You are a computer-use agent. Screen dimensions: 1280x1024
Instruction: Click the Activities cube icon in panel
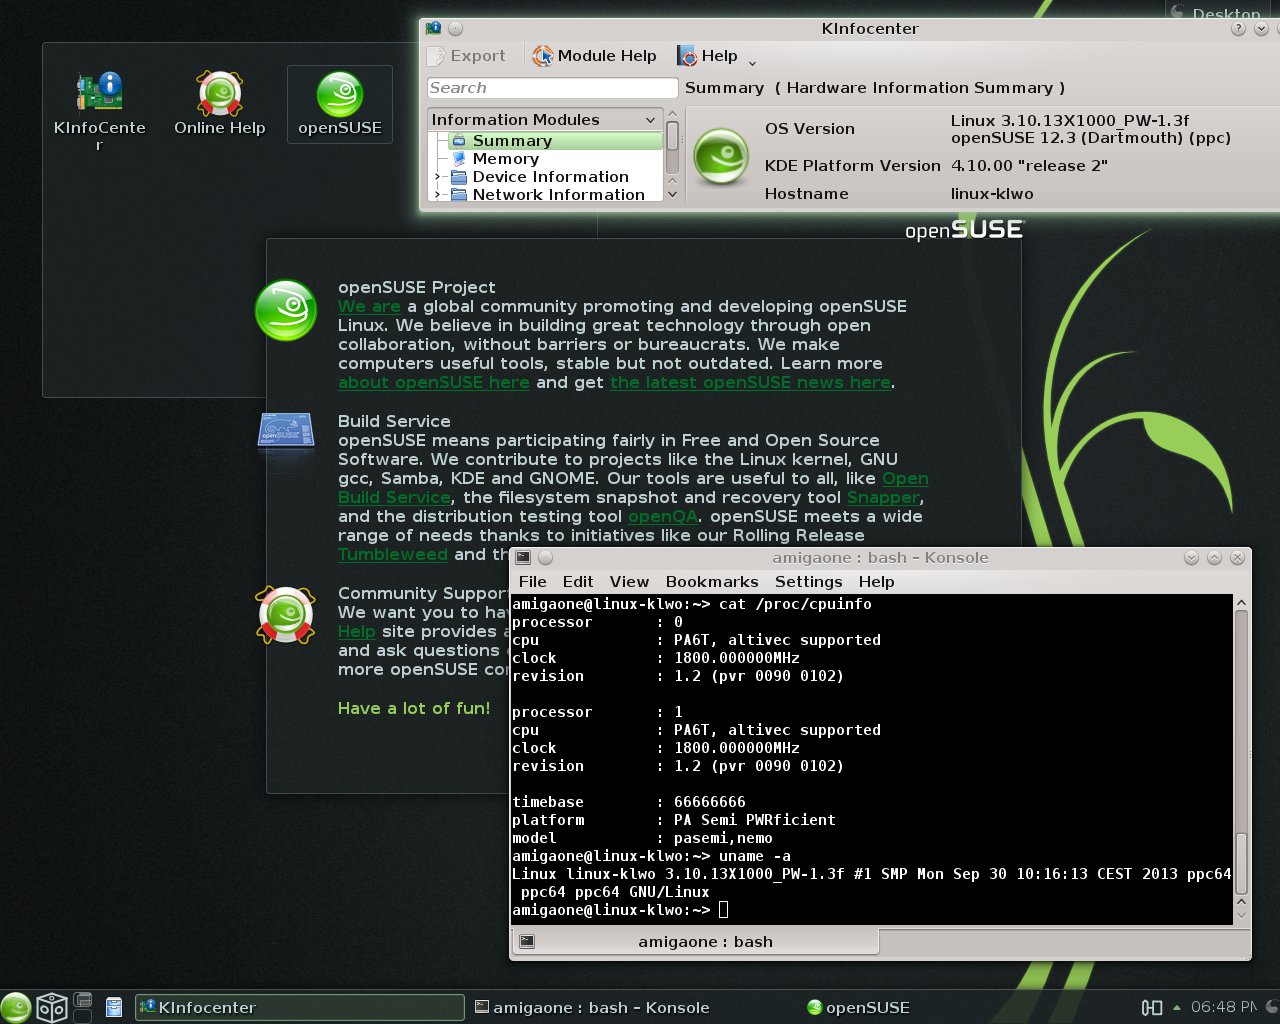[x=52, y=1007]
